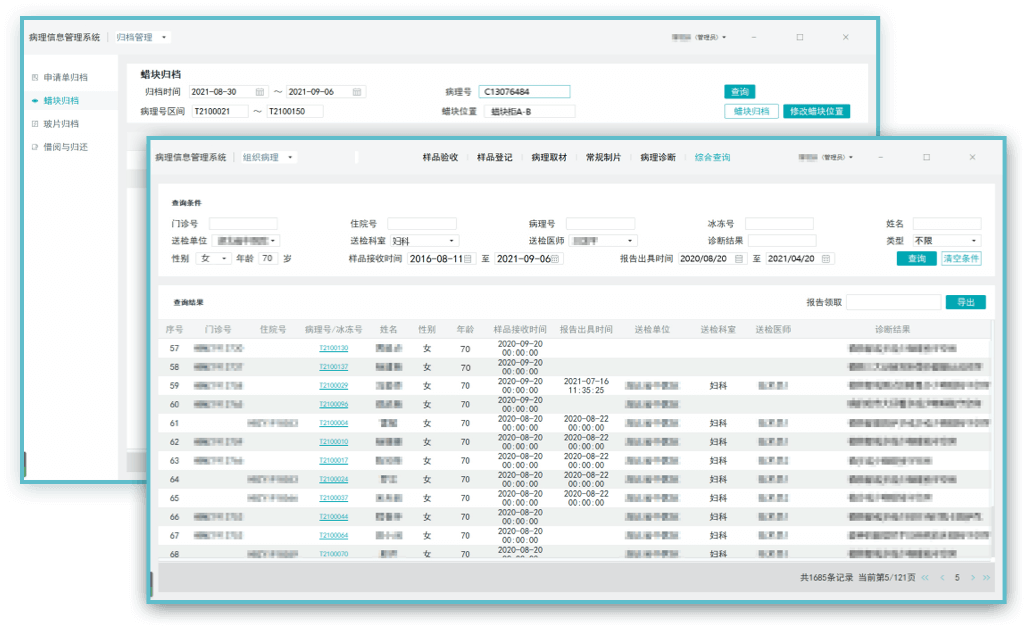Go to the previous results page
1028x628 pixels.
(x=941, y=577)
